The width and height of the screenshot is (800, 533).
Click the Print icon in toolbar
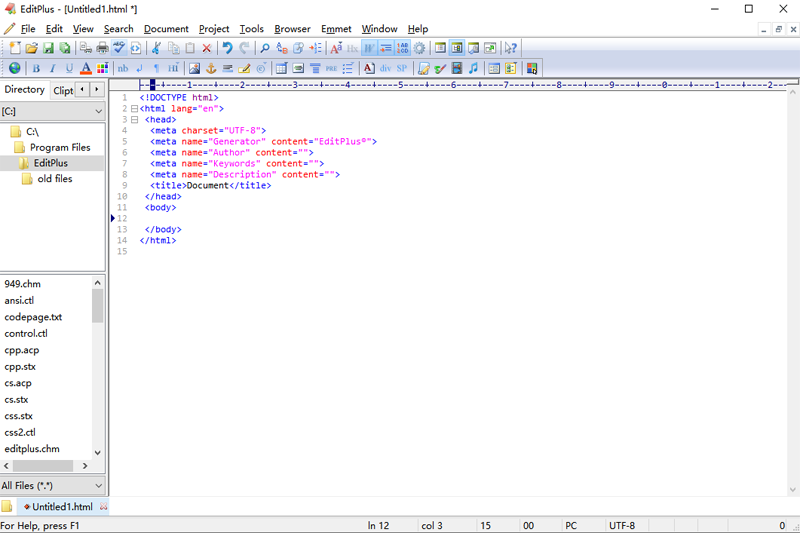click(x=103, y=48)
